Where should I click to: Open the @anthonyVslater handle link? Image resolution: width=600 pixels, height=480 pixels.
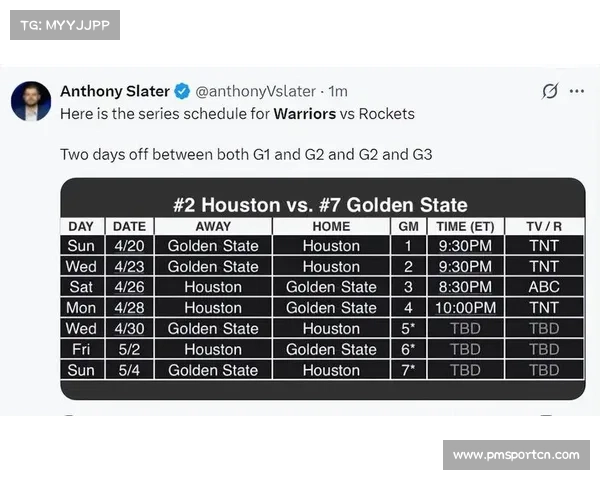coord(255,91)
